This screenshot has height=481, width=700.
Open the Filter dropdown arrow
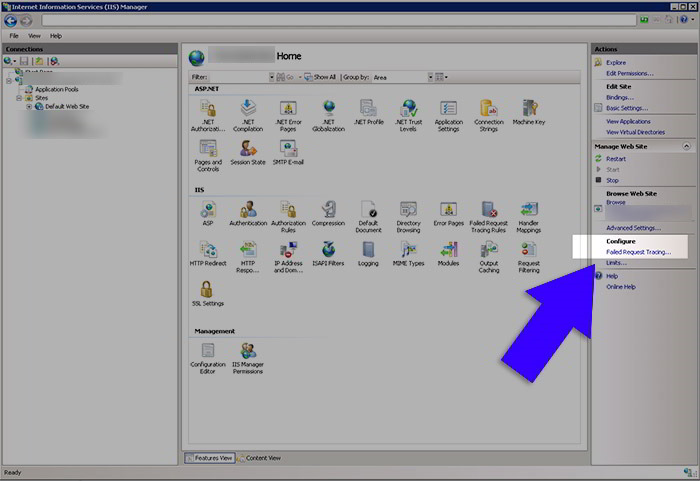tap(271, 77)
